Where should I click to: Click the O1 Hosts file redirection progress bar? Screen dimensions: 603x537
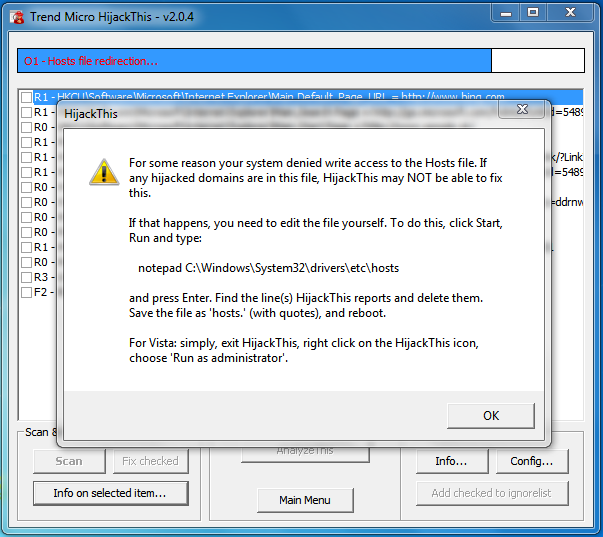pos(301,60)
